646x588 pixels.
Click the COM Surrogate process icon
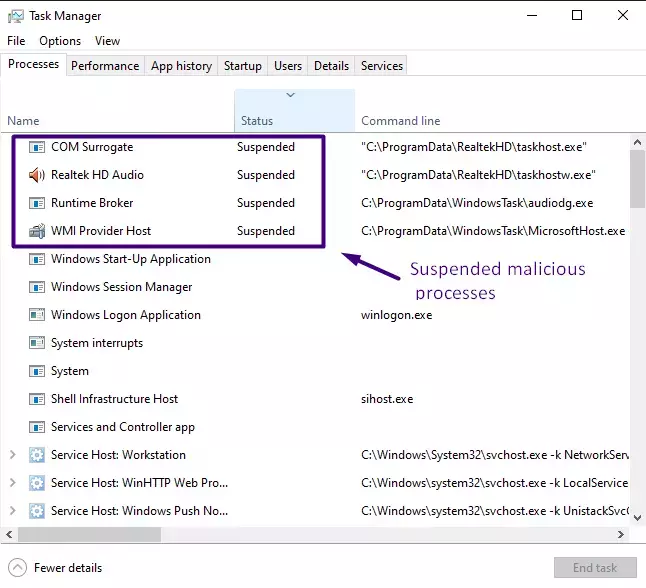(x=37, y=147)
